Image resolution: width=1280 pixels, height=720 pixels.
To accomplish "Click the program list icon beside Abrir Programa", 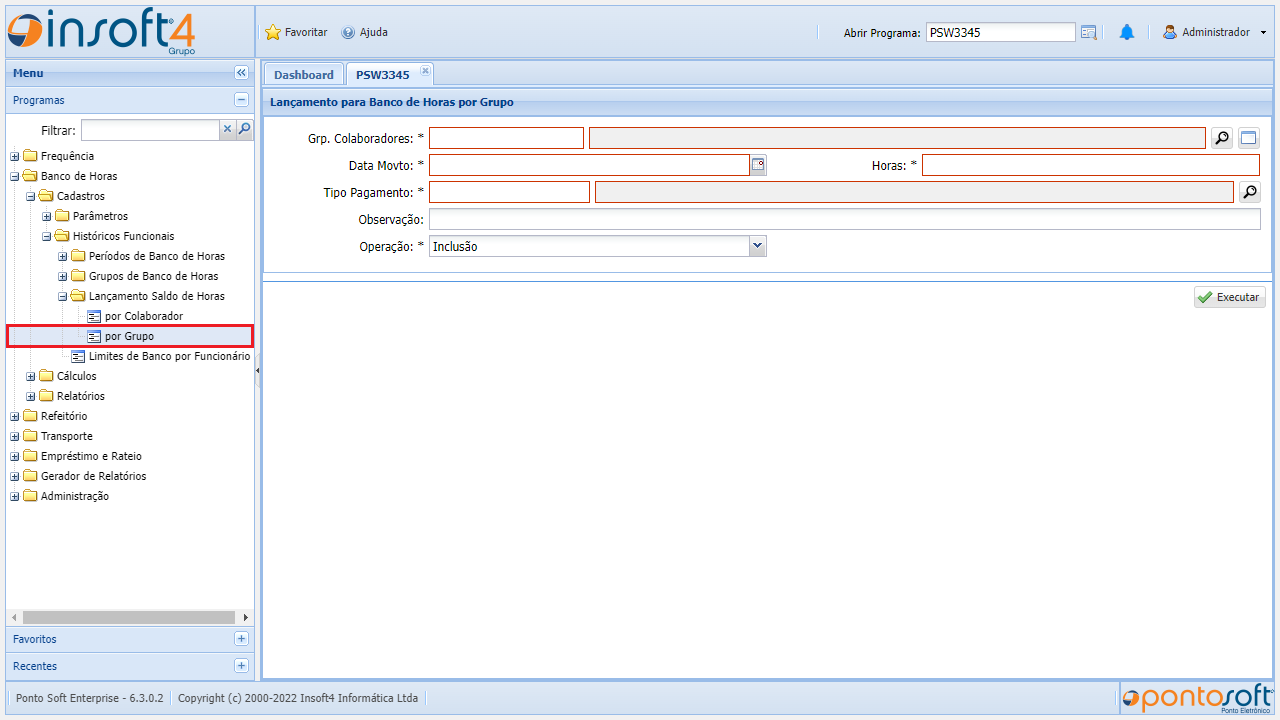I will (x=1089, y=32).
